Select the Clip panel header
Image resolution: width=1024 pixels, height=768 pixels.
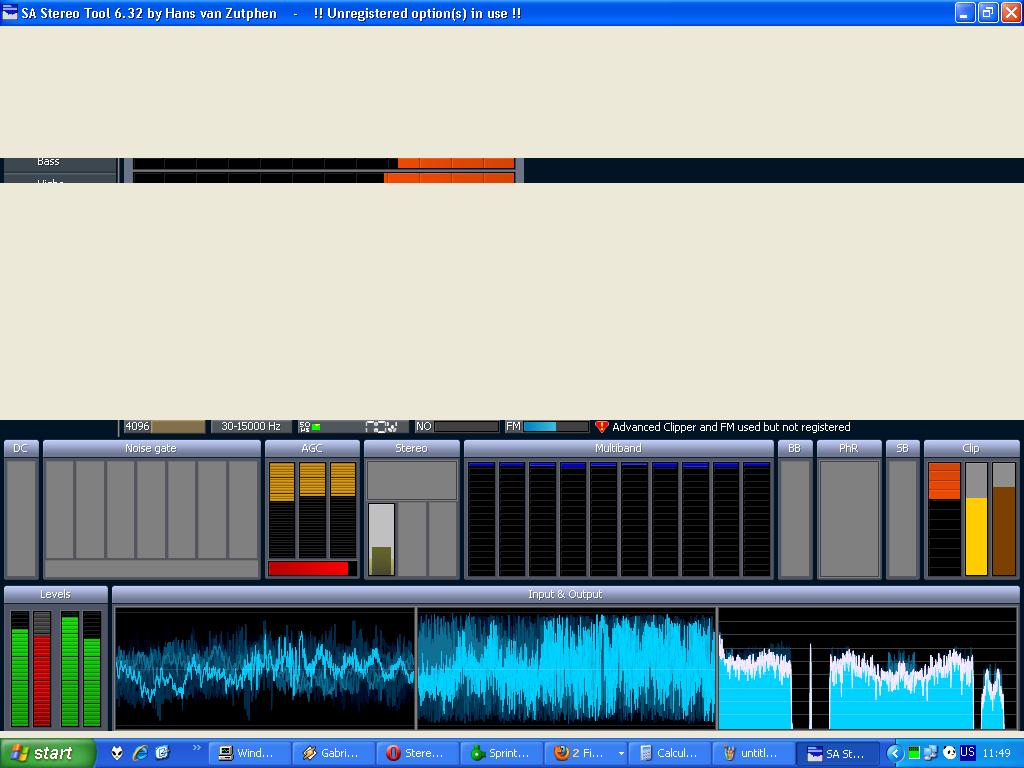[x=971, y=448]
